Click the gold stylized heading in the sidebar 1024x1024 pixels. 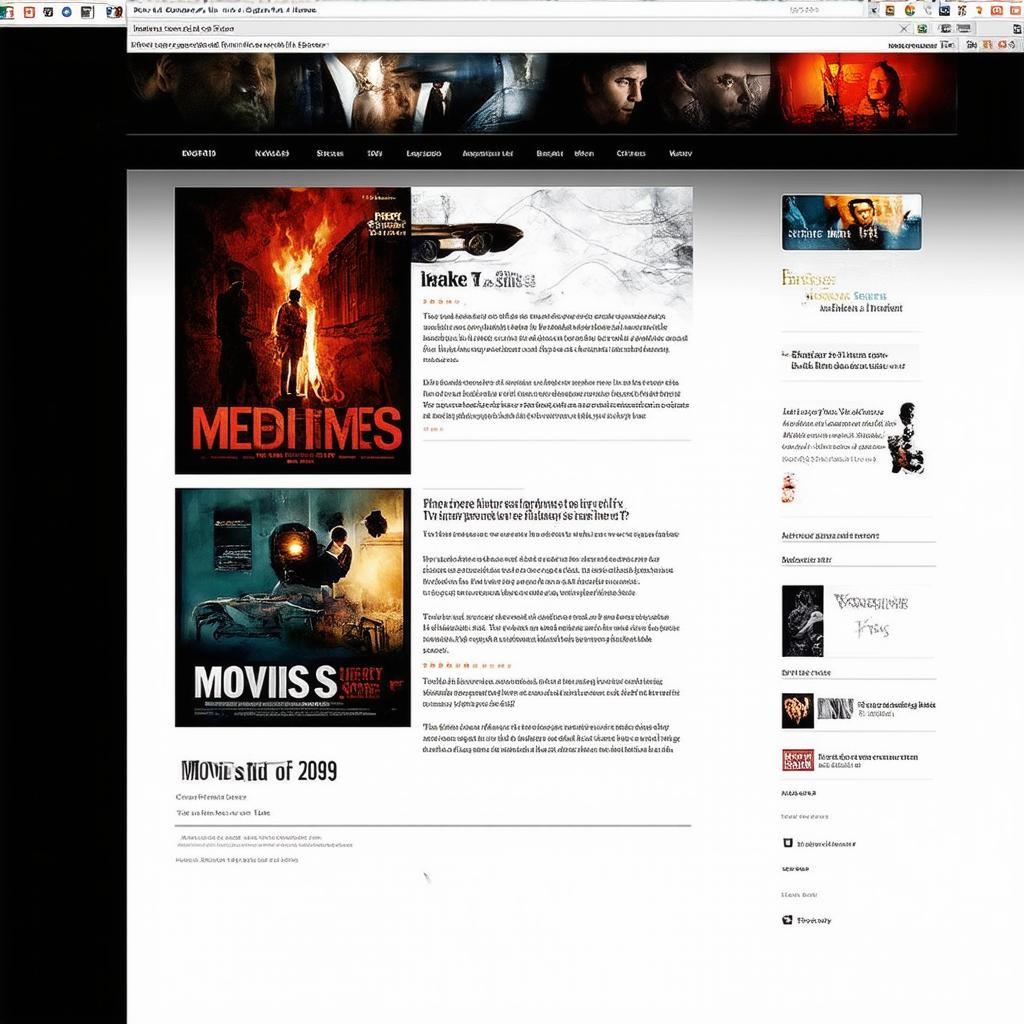pyautogui.click(x=808, y=279)
